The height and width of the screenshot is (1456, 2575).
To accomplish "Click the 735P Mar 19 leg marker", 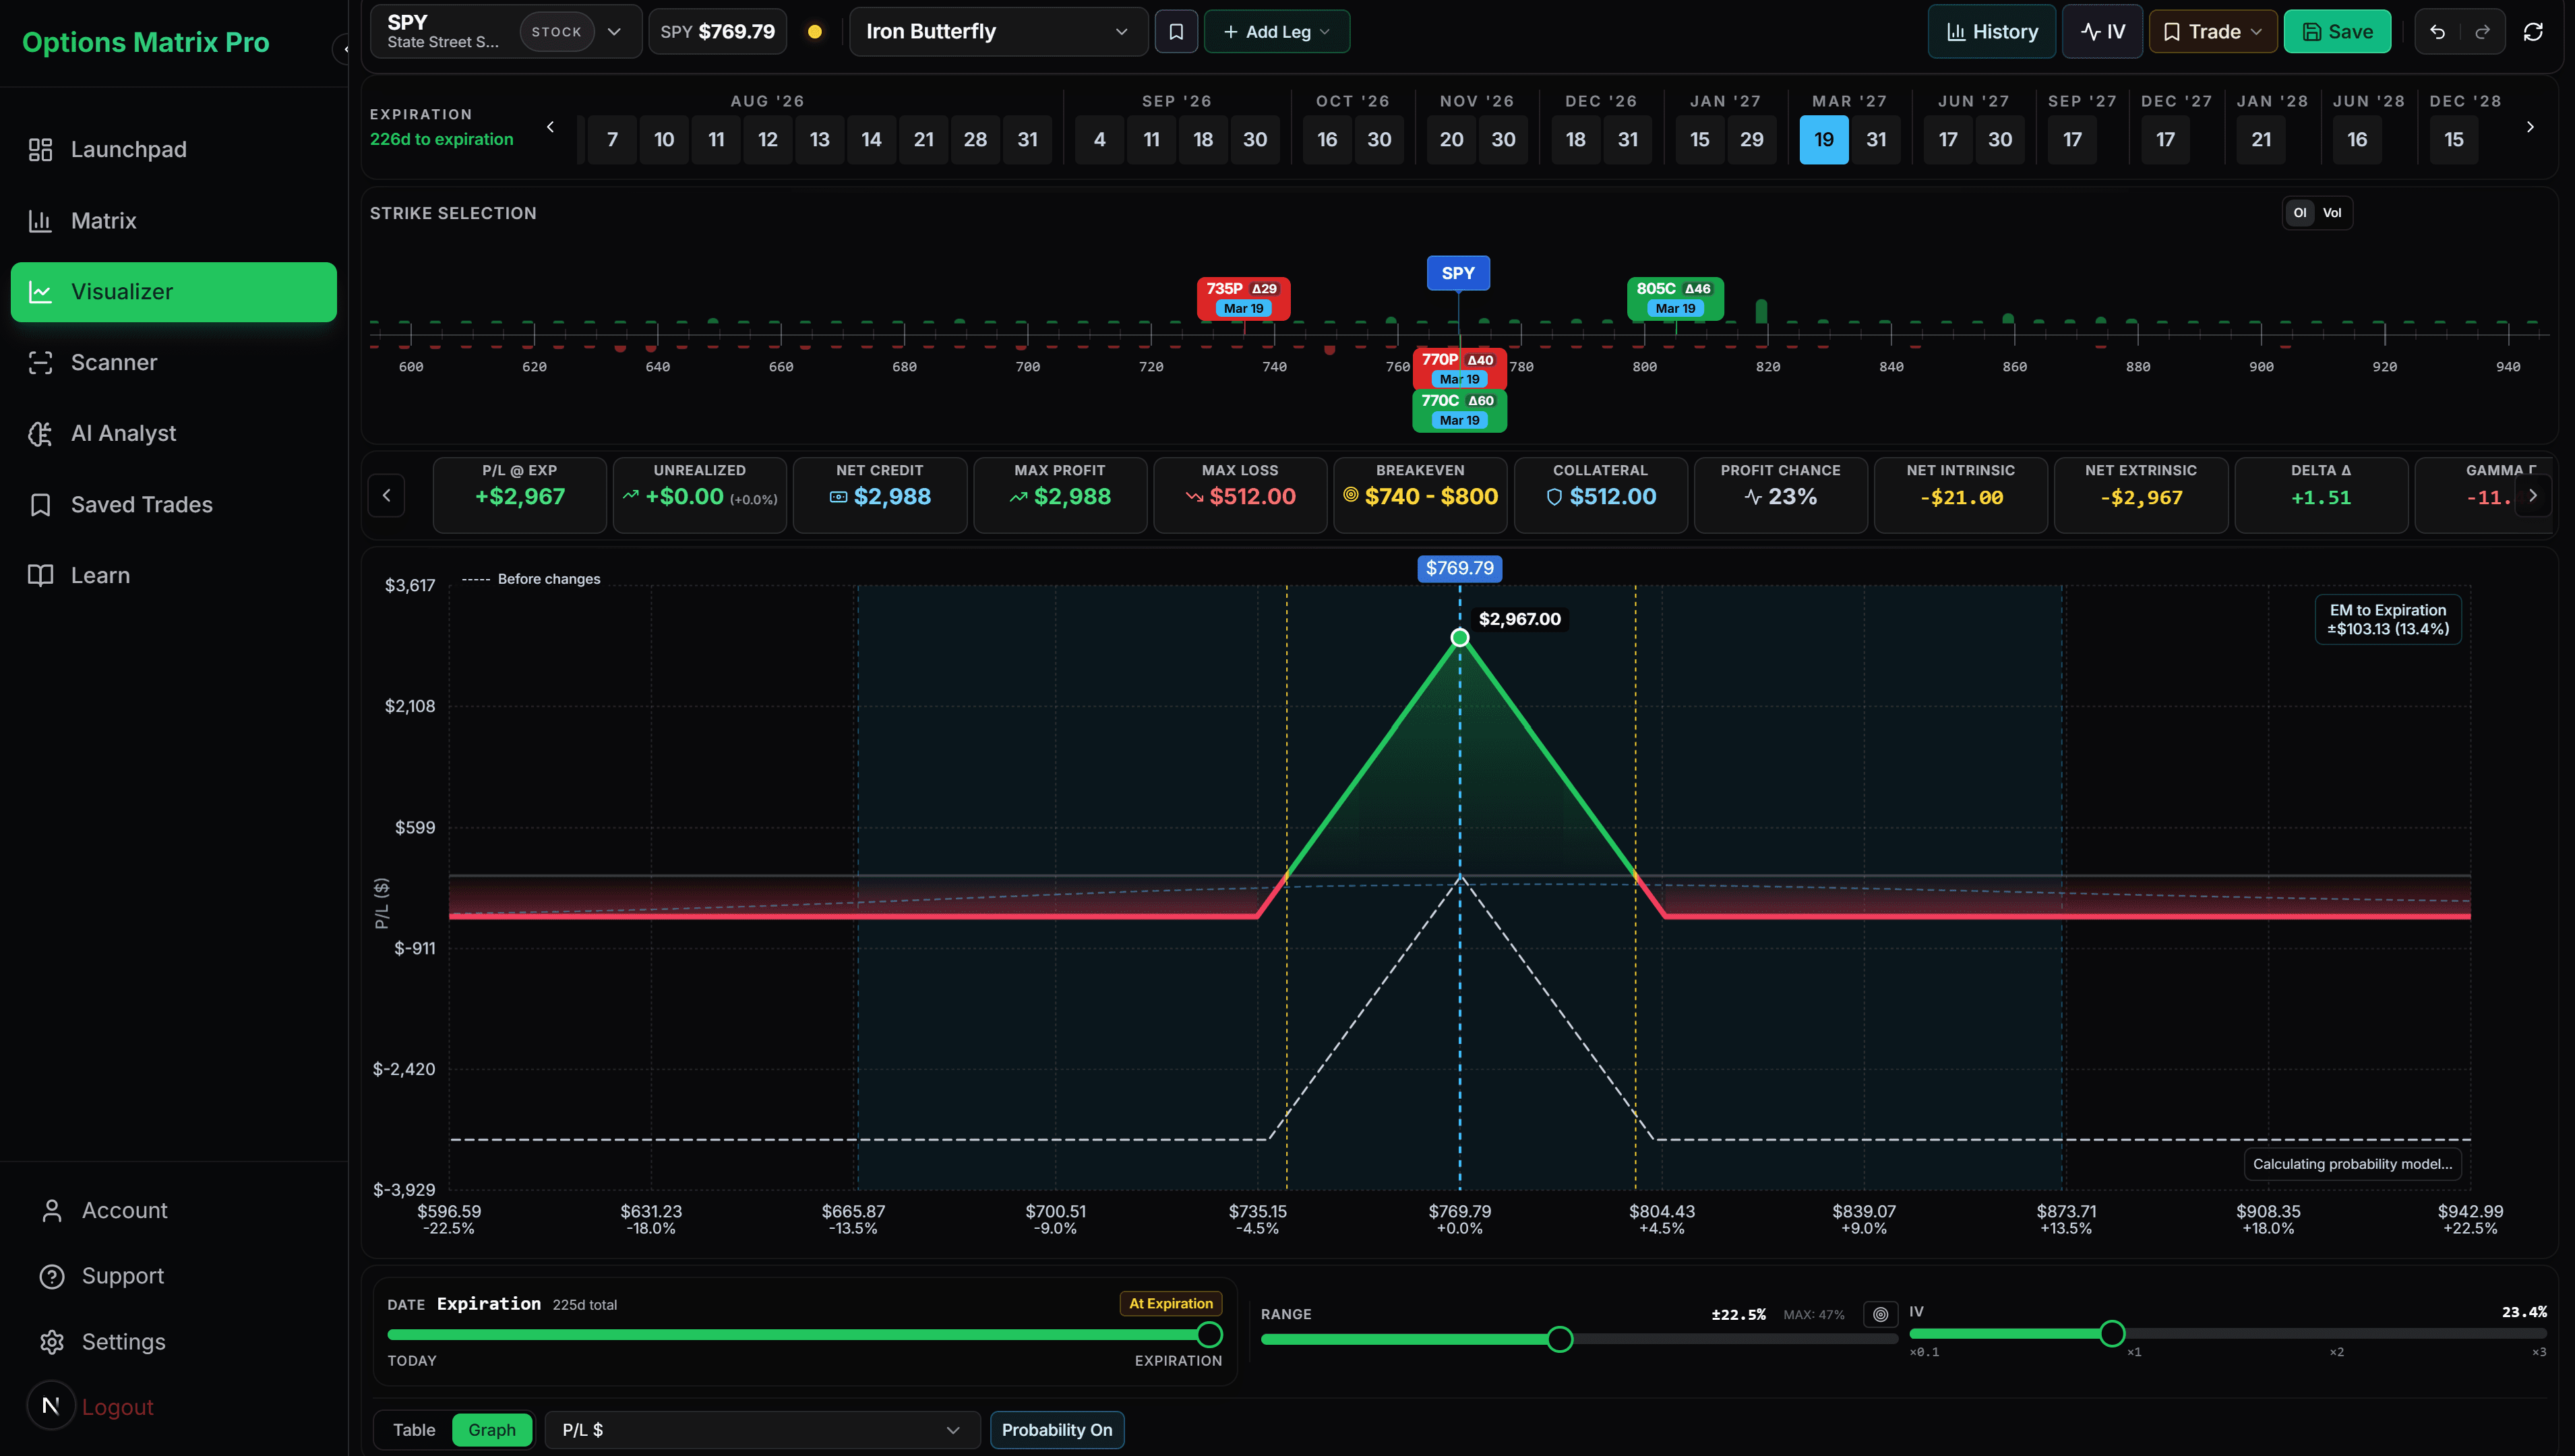I will (1243, 298).
